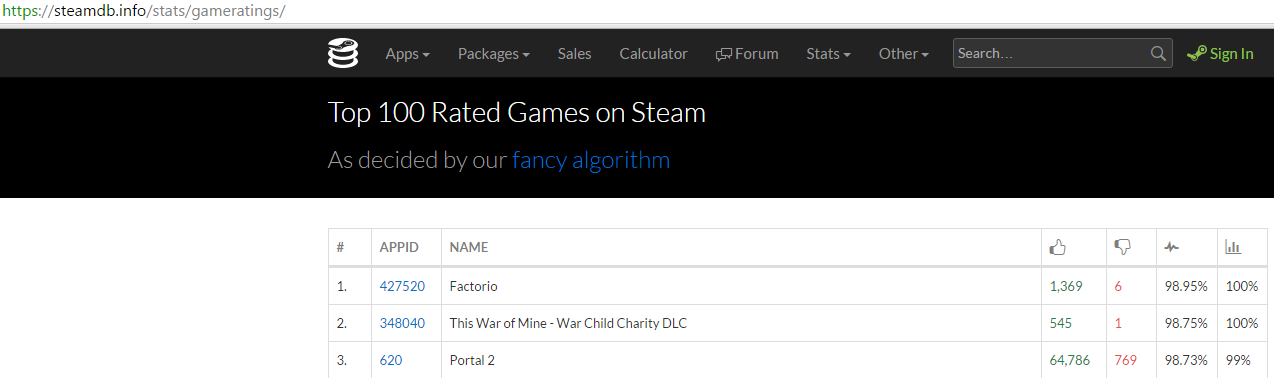Open the Packages dropdown menu
This screenshot has width=1274, height=378.
[494, 54]
